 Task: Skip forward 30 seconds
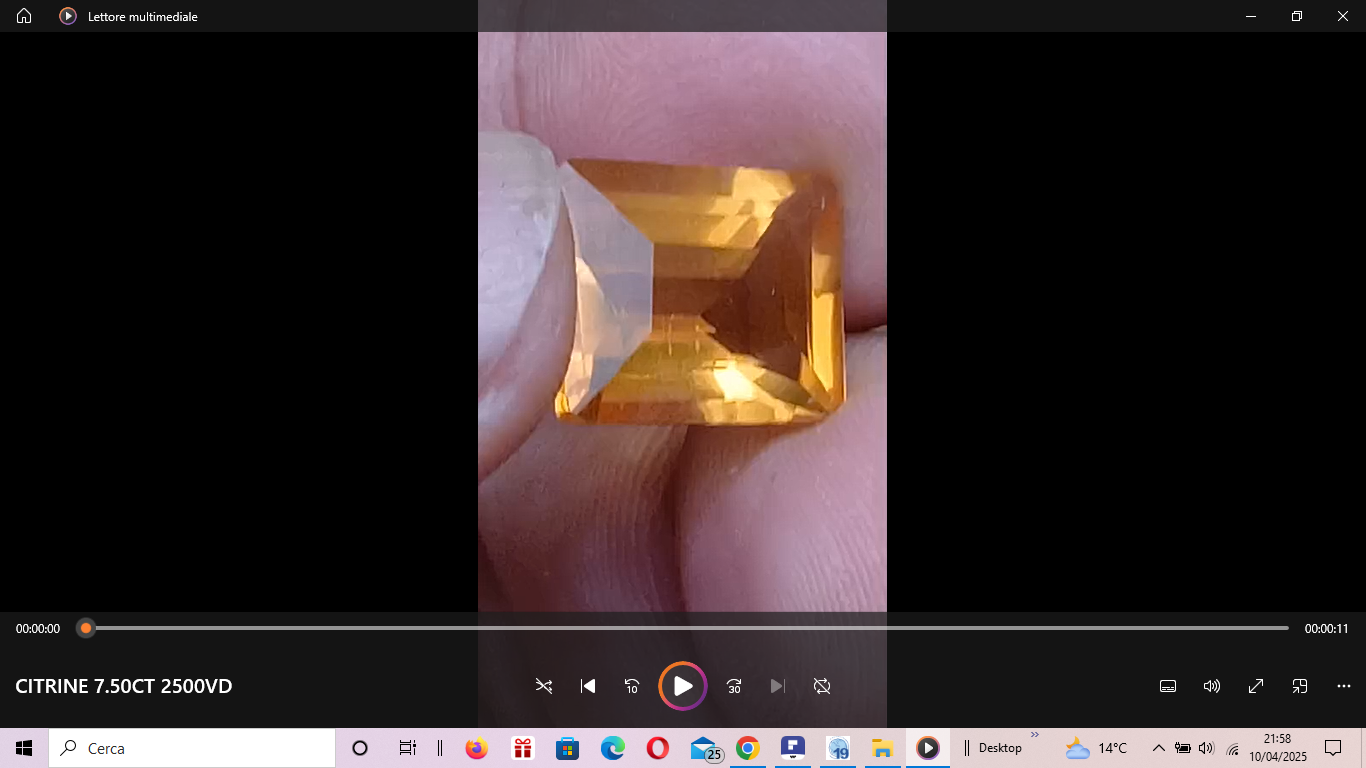coord(734,686)
